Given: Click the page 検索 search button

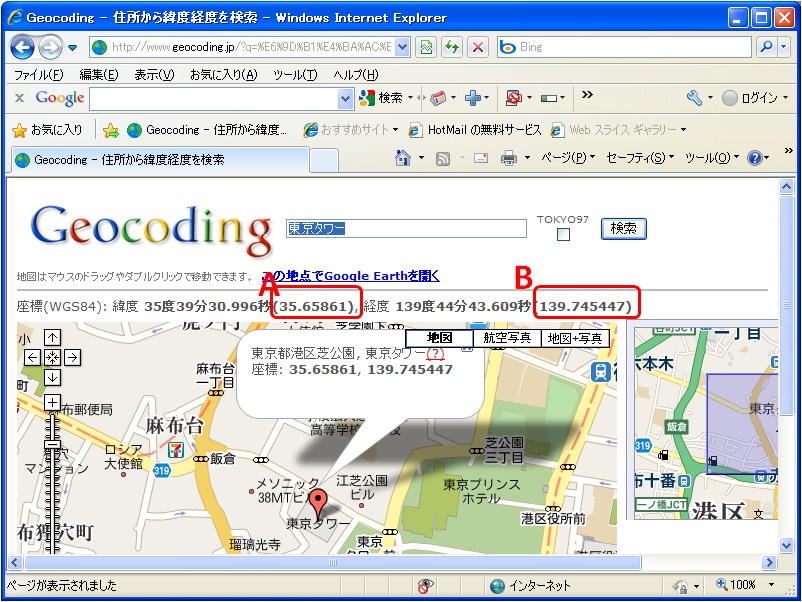Looking at the screenshot, I should [623, 228].
